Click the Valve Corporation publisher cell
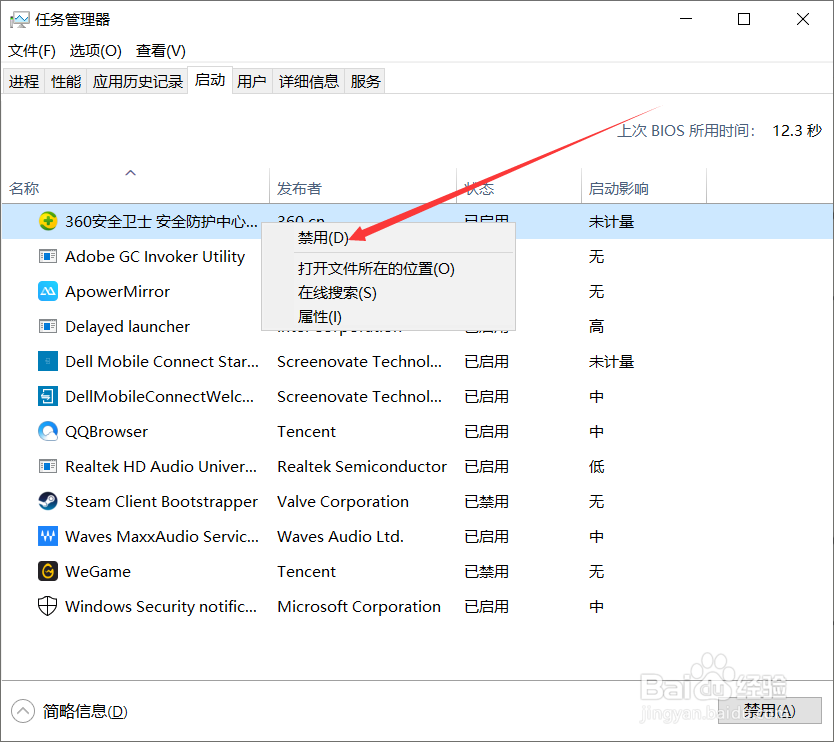Viewport: 834px width, 742px height. pos(343,502)
